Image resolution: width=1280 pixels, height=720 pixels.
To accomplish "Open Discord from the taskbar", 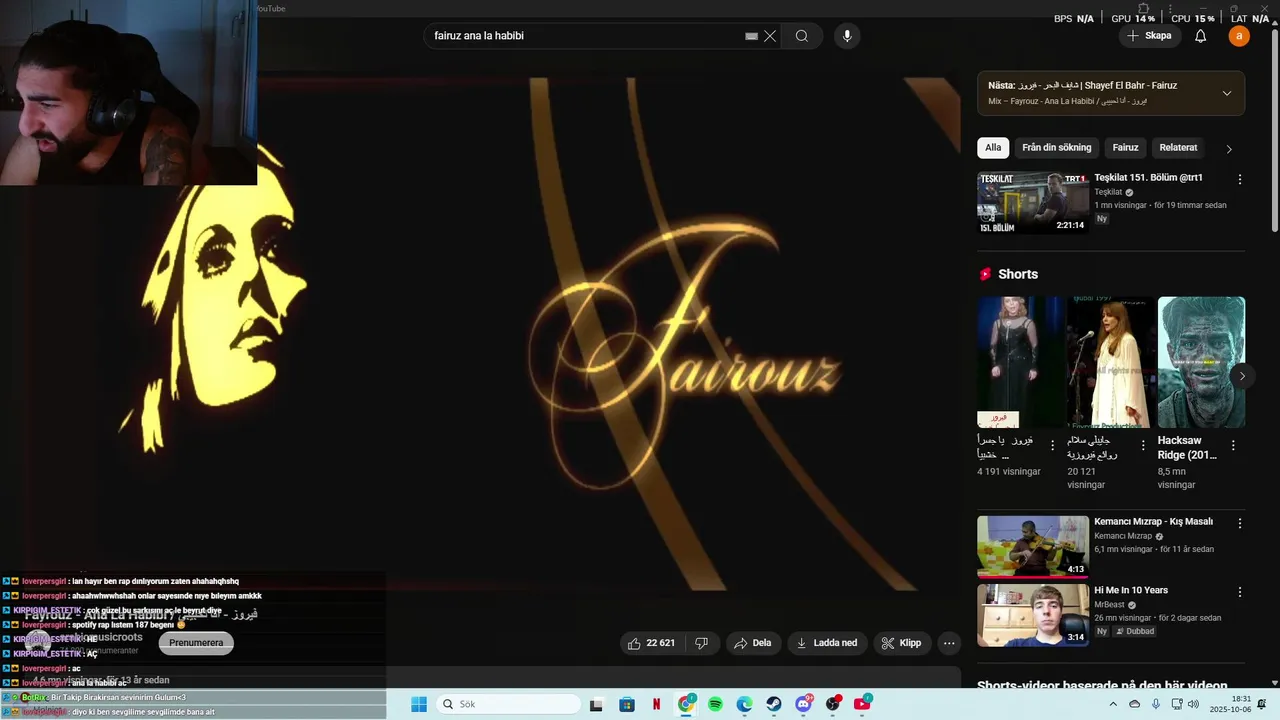I will tap(803, 704).
